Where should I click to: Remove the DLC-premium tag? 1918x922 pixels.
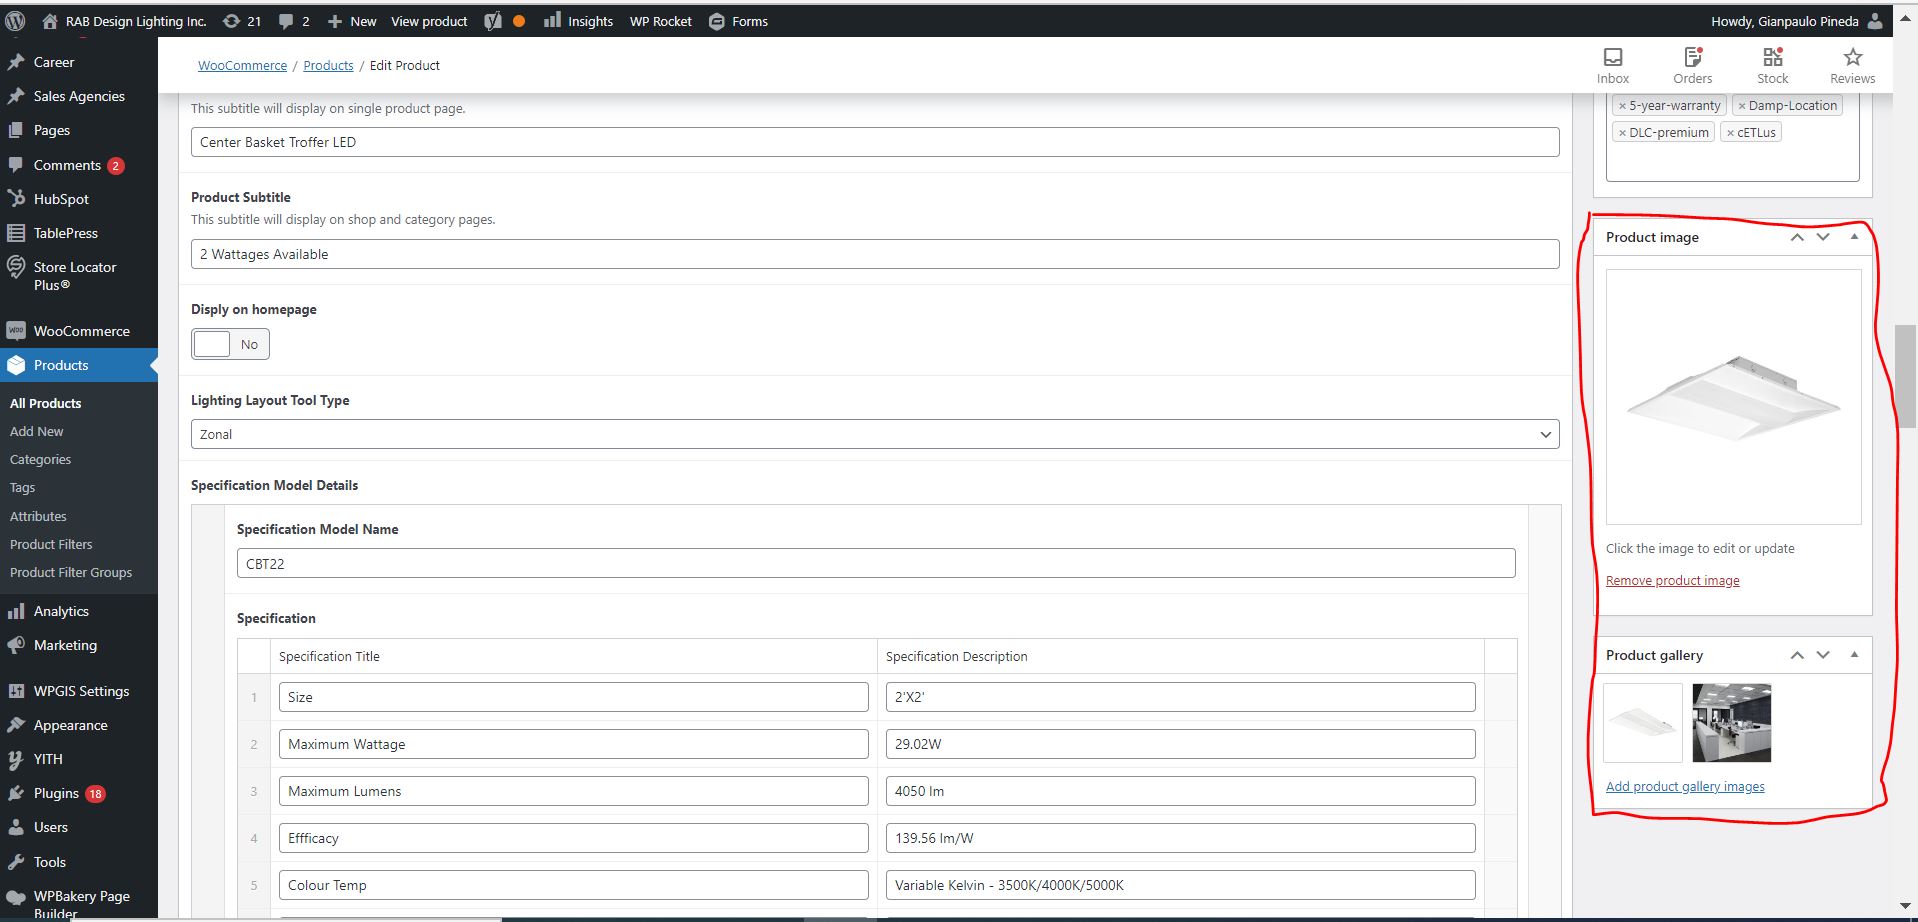[1622, 133]
